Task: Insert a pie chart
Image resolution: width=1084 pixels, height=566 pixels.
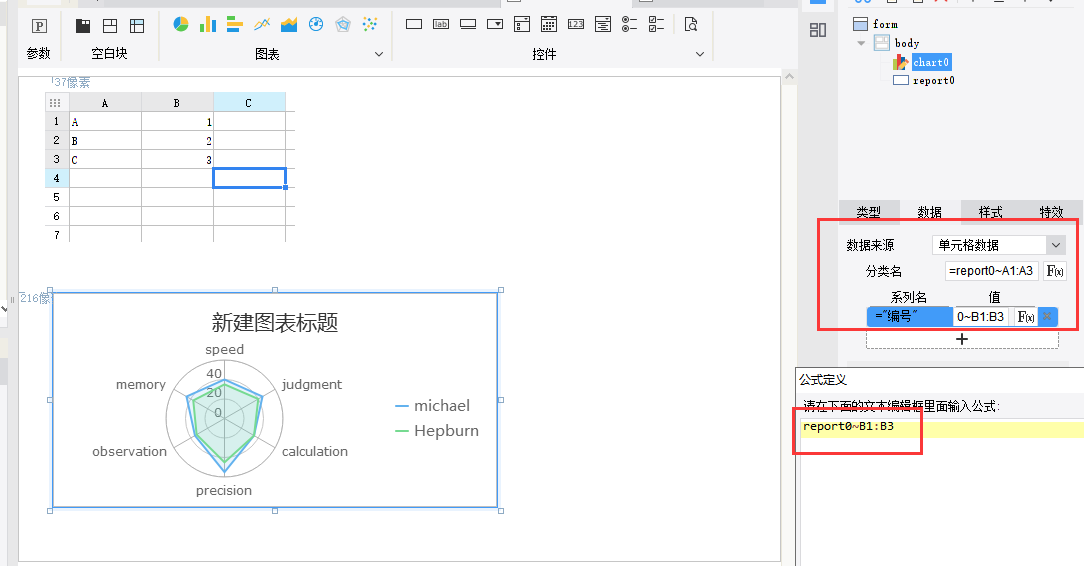Action: 181,25
